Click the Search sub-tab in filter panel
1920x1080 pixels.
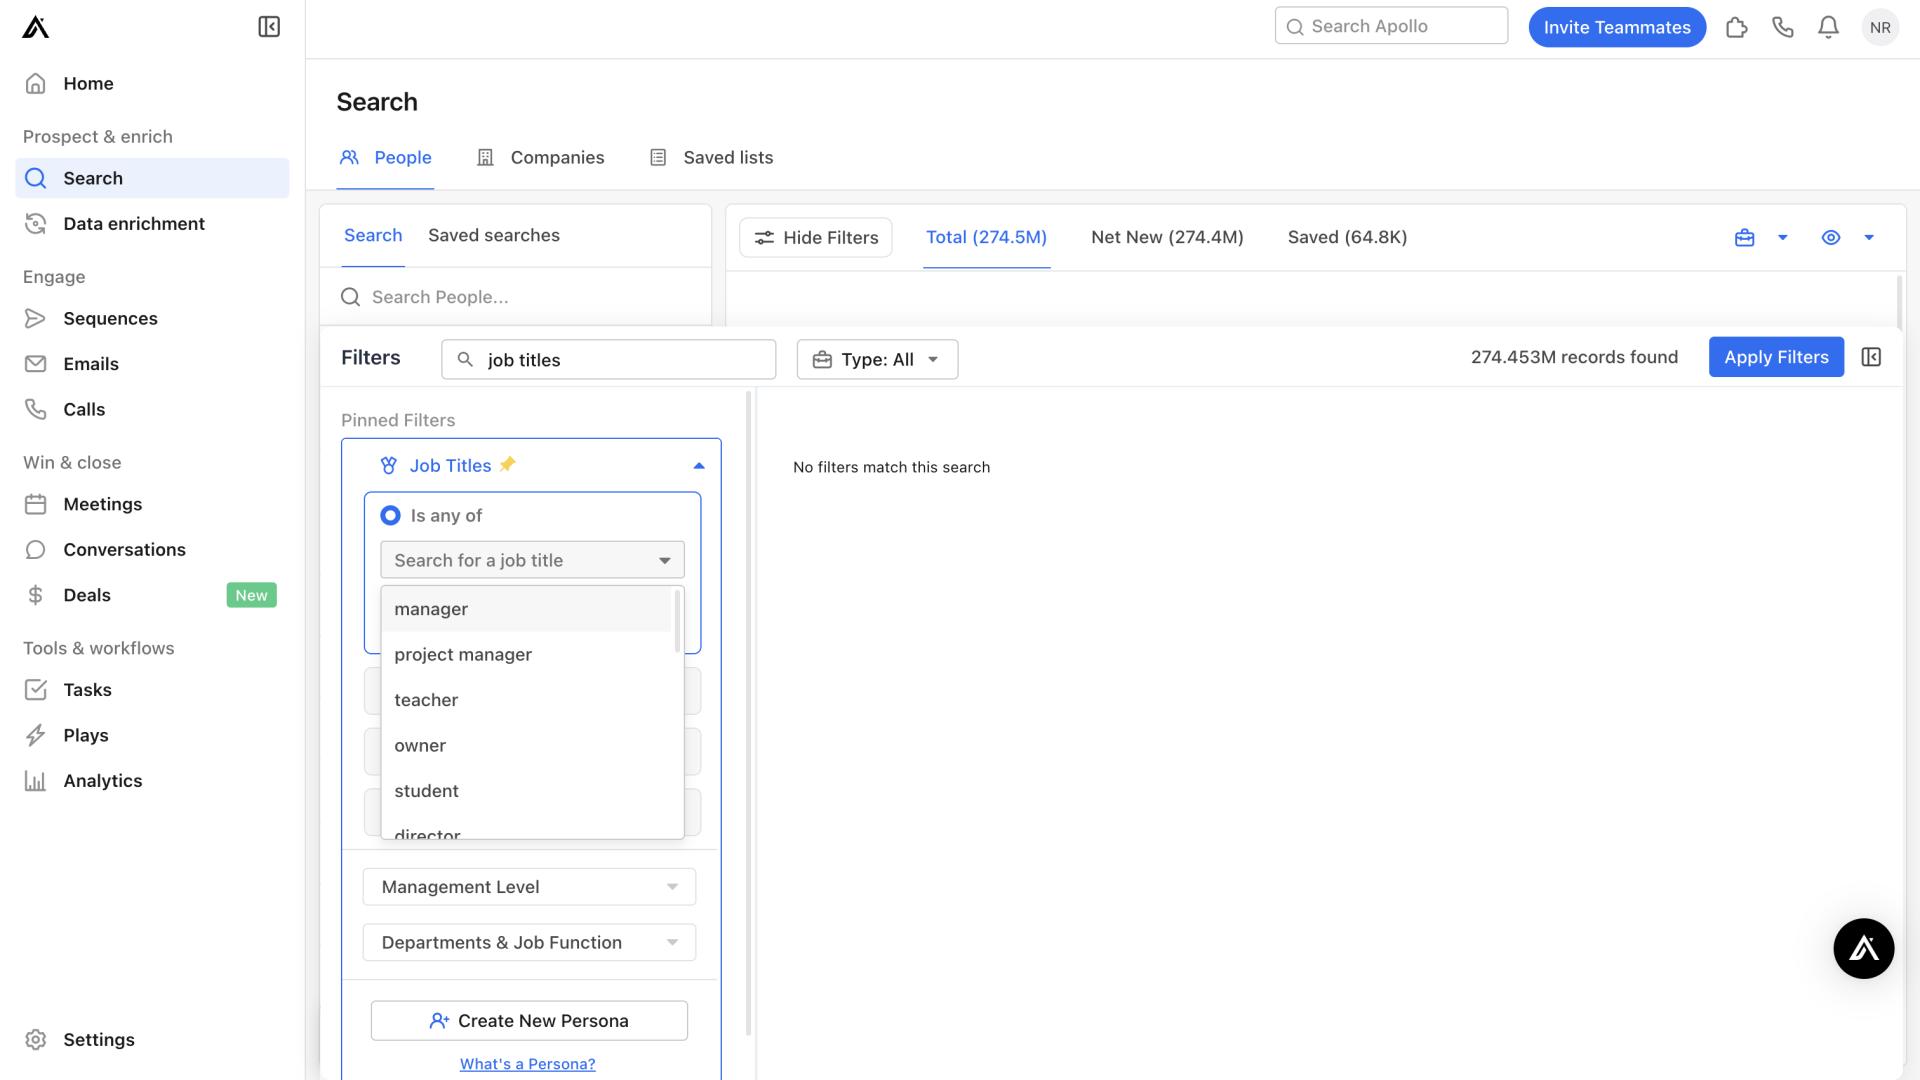(372, 236)
